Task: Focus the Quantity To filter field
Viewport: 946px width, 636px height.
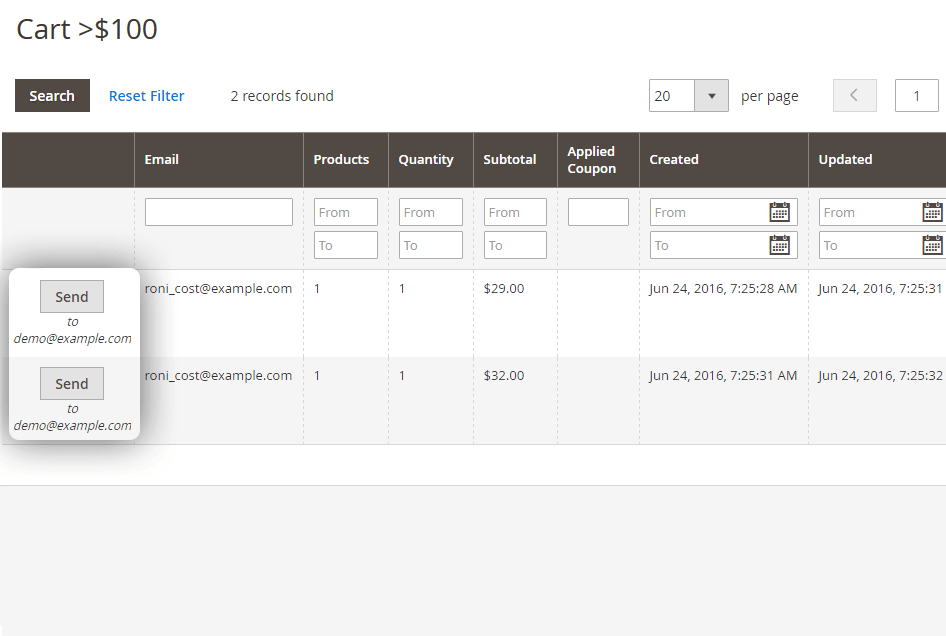Action: pyautogui.click(x=431, y=246)
